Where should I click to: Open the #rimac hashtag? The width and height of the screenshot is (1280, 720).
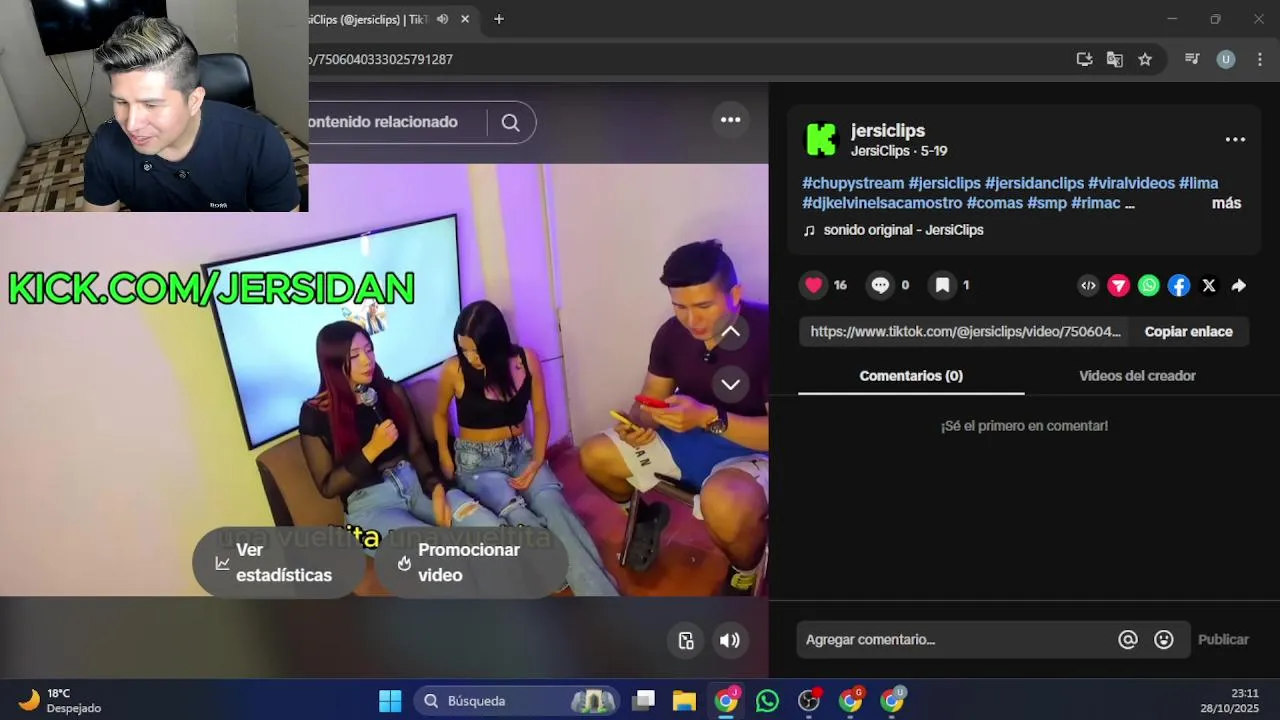[x=1095, y=203]
